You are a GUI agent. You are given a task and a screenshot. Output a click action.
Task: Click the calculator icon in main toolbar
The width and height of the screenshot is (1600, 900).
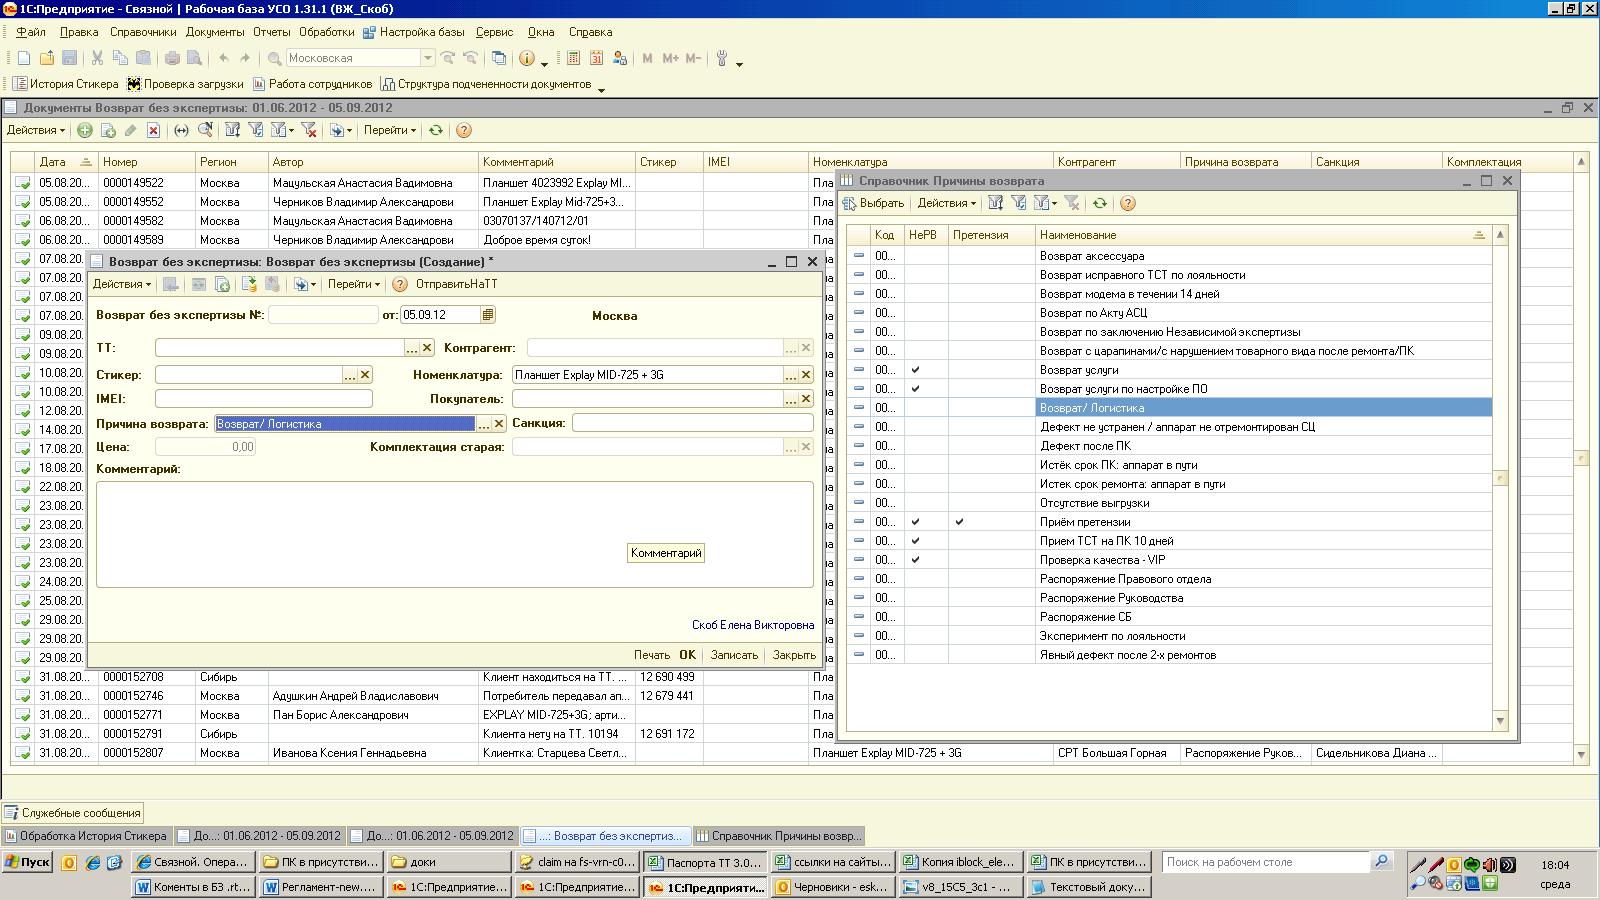574,58
